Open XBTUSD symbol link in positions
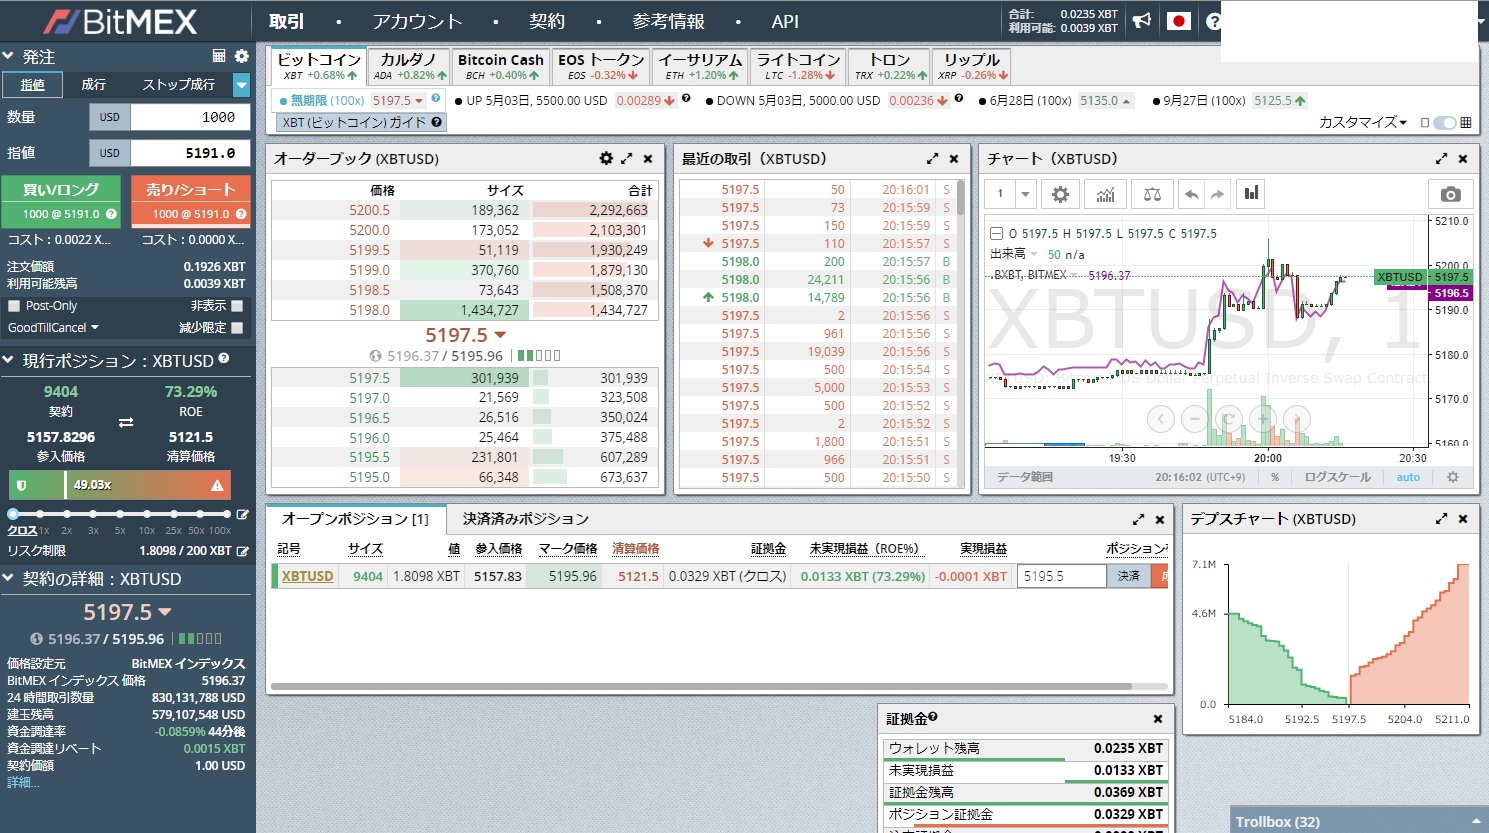 click(x=307, y=576)
